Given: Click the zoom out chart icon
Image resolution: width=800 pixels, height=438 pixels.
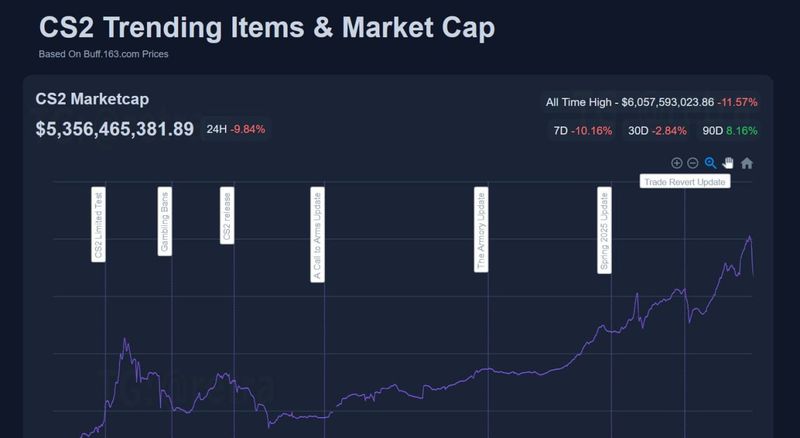Looking at the screenshot, I should point(692,163).
